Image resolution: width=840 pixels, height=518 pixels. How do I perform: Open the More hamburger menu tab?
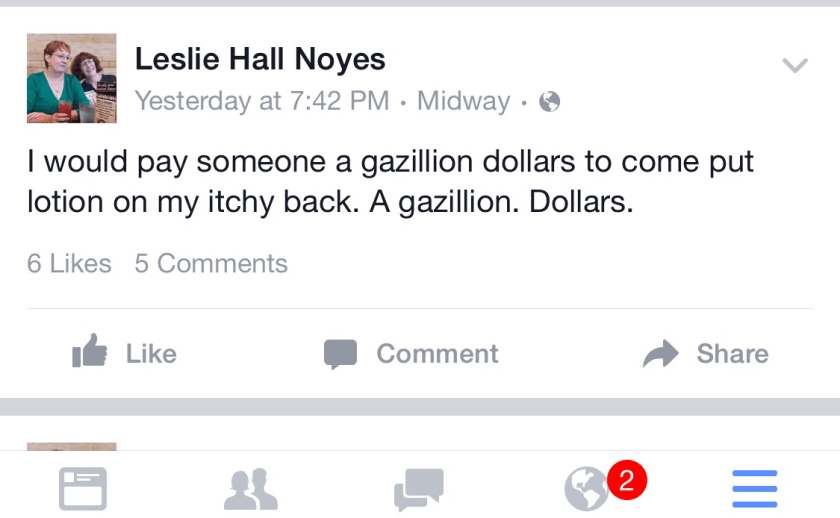(x=754, y=489)
